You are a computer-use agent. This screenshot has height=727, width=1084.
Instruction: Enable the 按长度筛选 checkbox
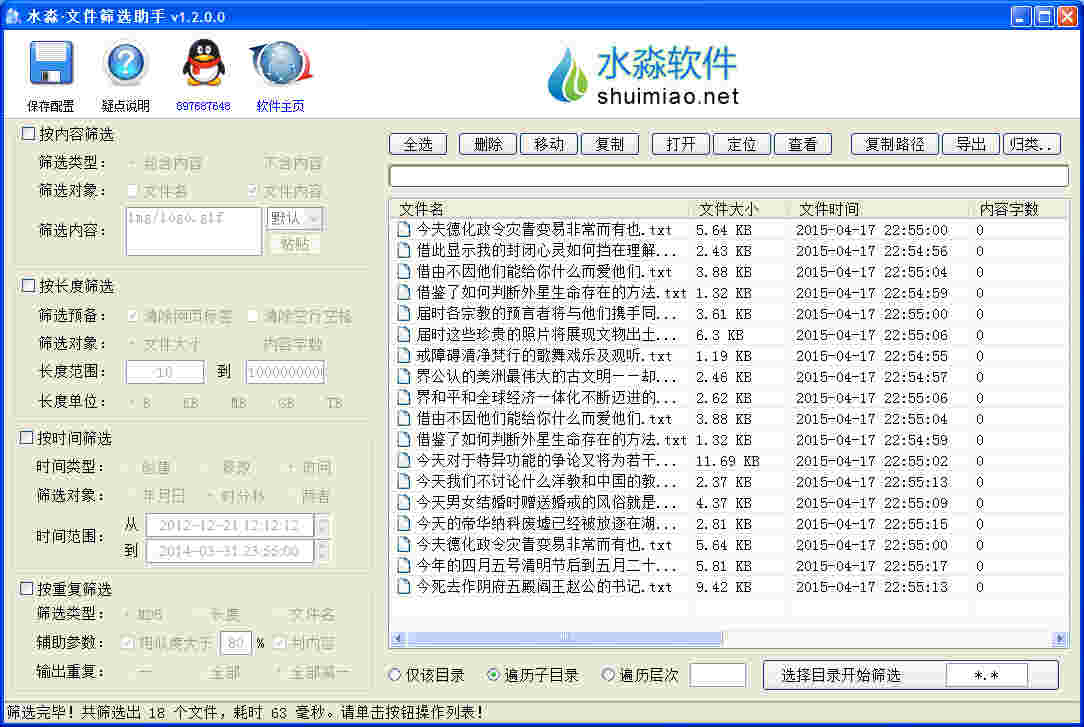tap(28, 285)
